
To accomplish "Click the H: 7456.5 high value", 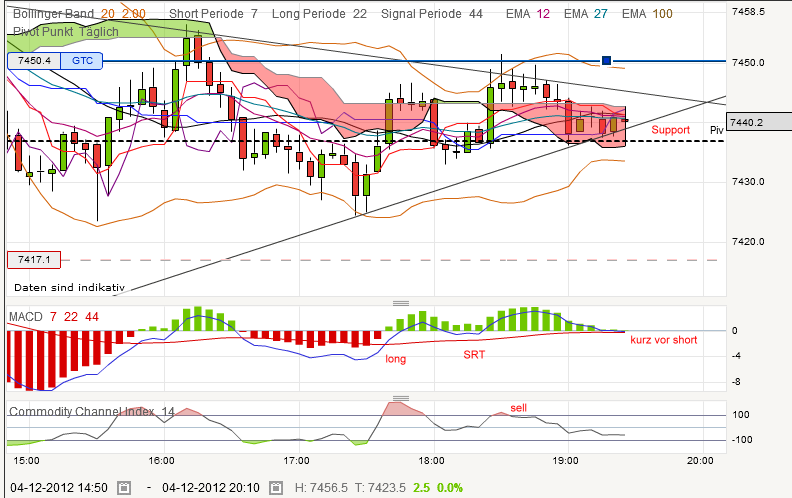I will [321, 488].
